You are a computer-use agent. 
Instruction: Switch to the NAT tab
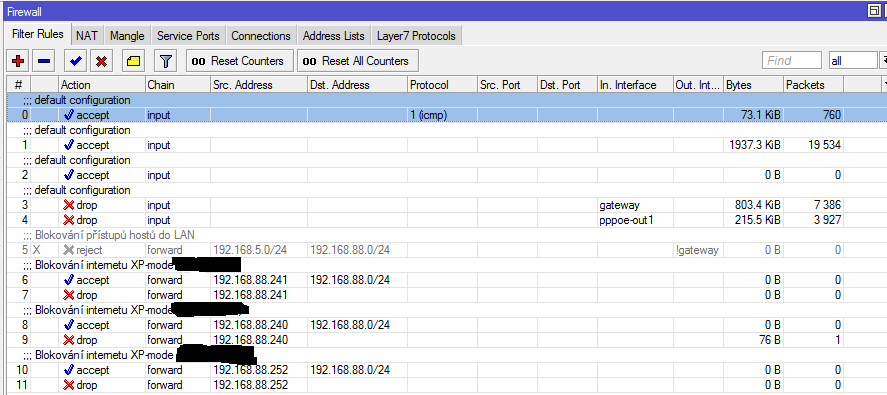[x=87, y=36]
